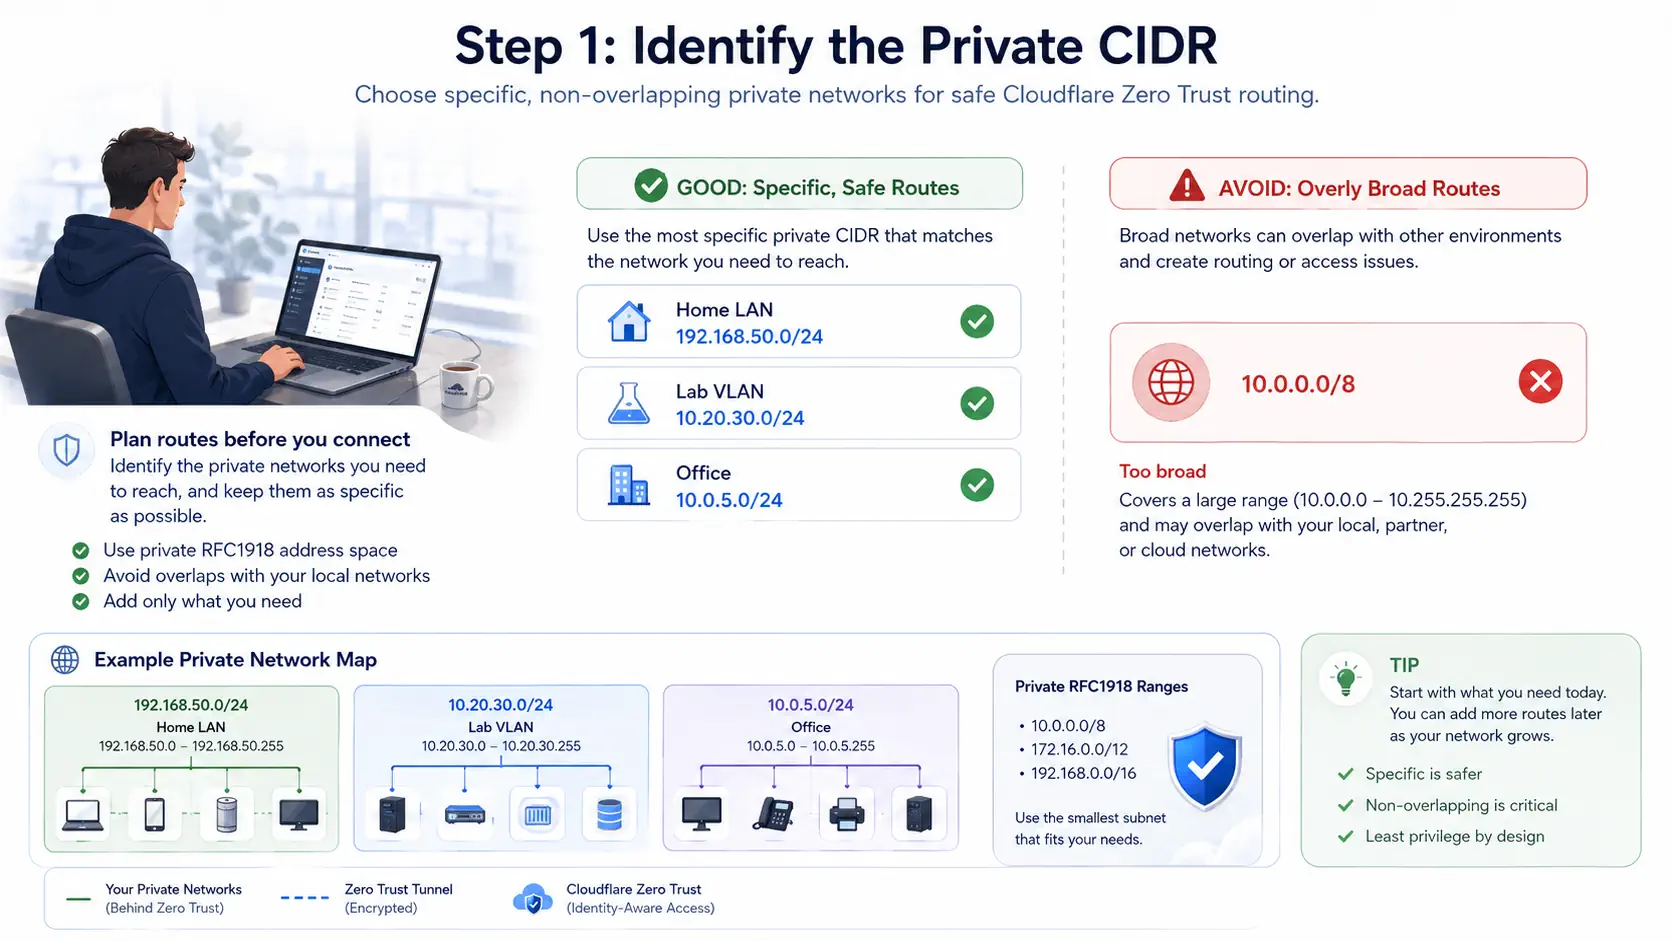The width and height of the screenshot is (1672, 941).
Task: Click the red globe icon beside 10.0.0.0/8
Action: tap(1171, 382)
